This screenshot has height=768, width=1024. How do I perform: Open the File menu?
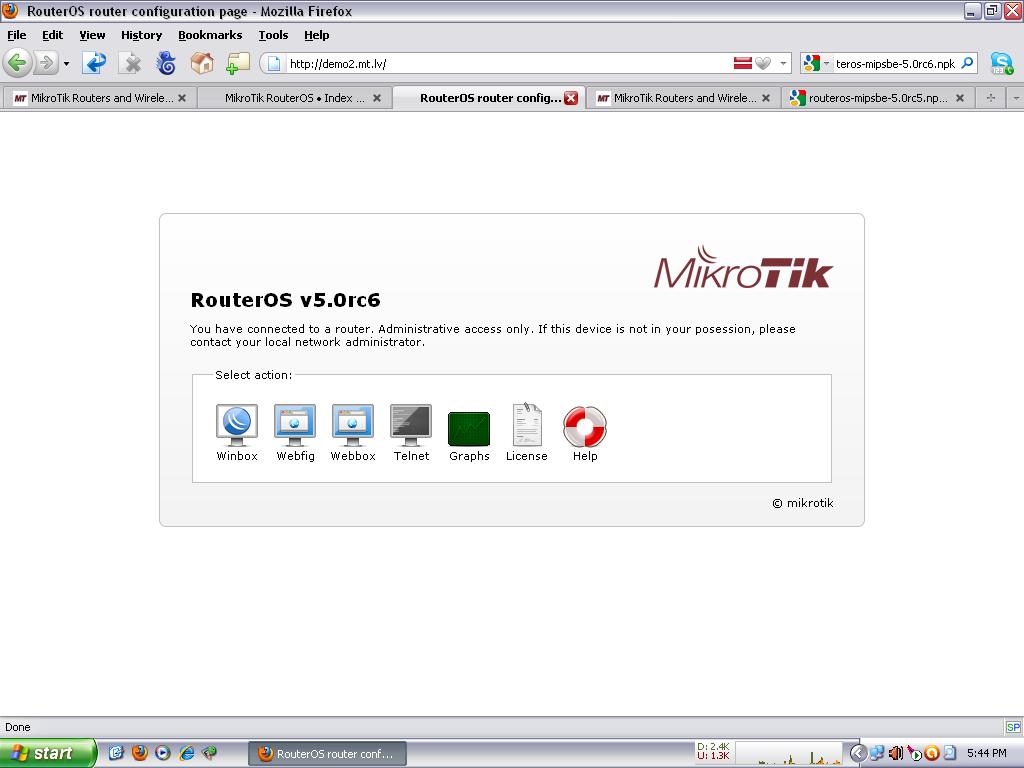click(x=17, y=35)
